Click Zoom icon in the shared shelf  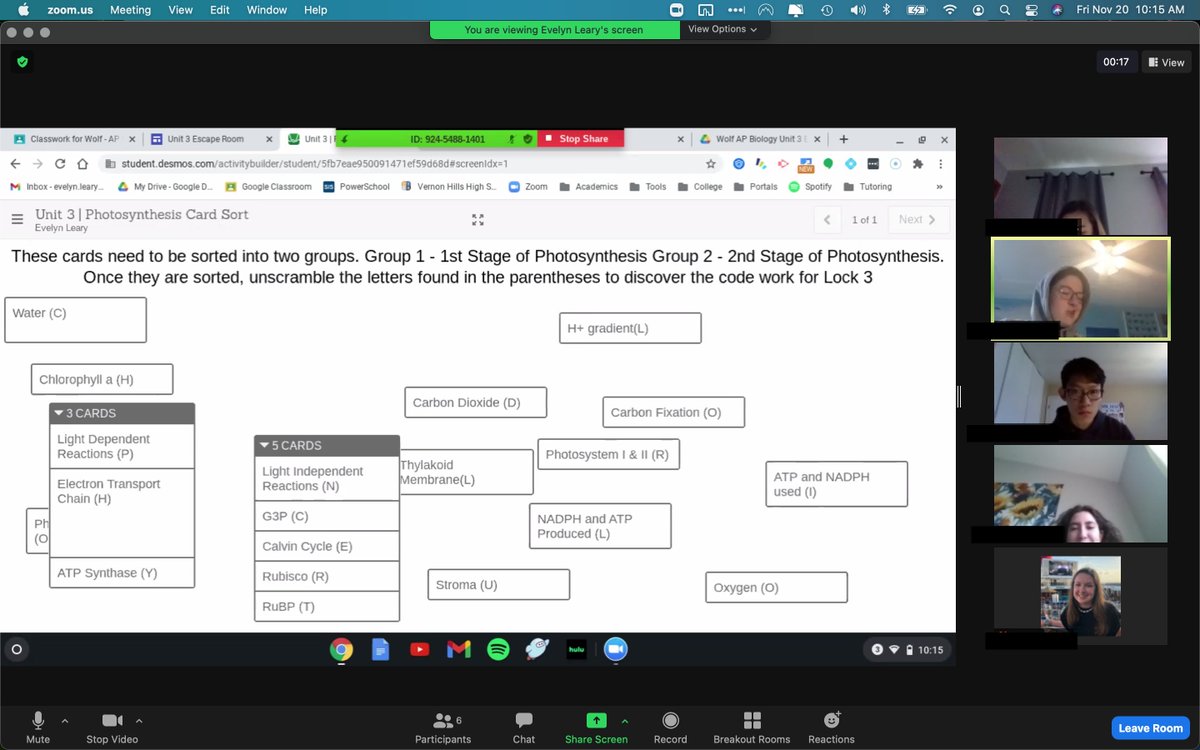click(615, 650)
